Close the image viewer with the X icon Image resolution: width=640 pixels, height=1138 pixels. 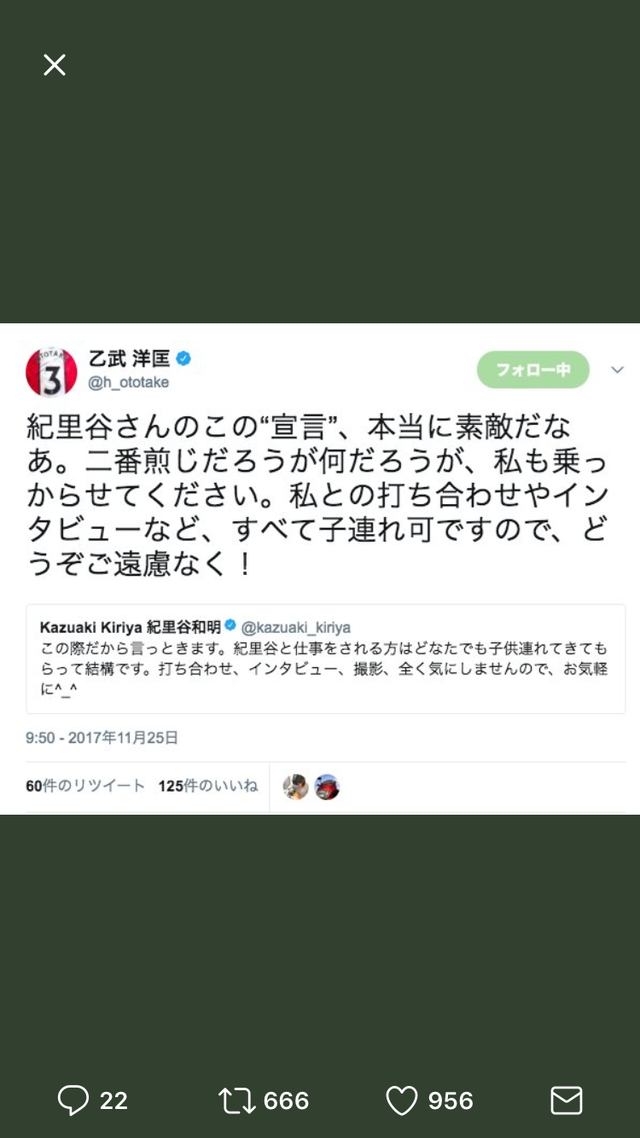tap(54, 65)
